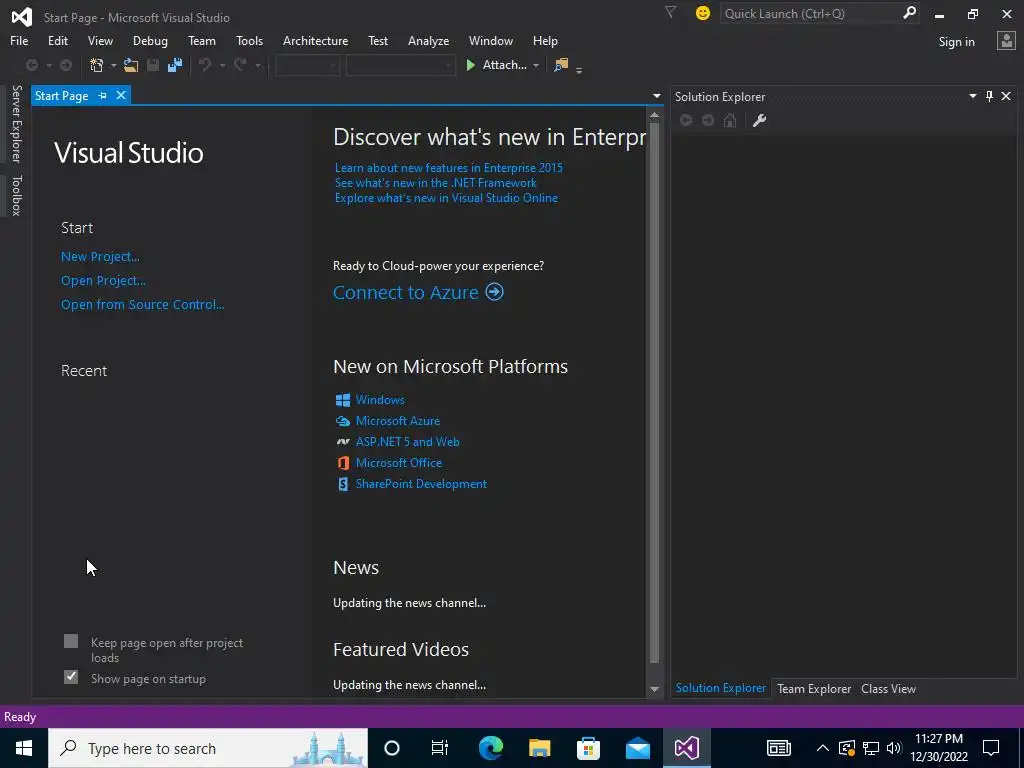Click the New Project... link
Image resolution: width=1024 pixels, height=768 pixels.
pos(100,257)
